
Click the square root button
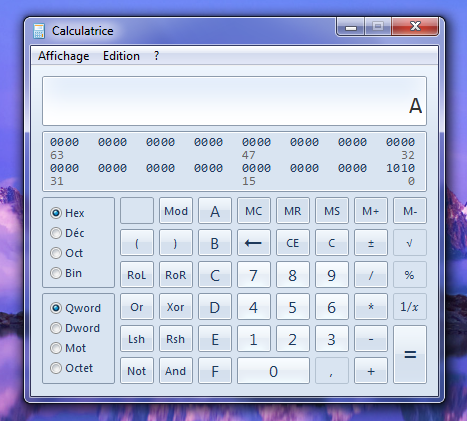[410, 243]
